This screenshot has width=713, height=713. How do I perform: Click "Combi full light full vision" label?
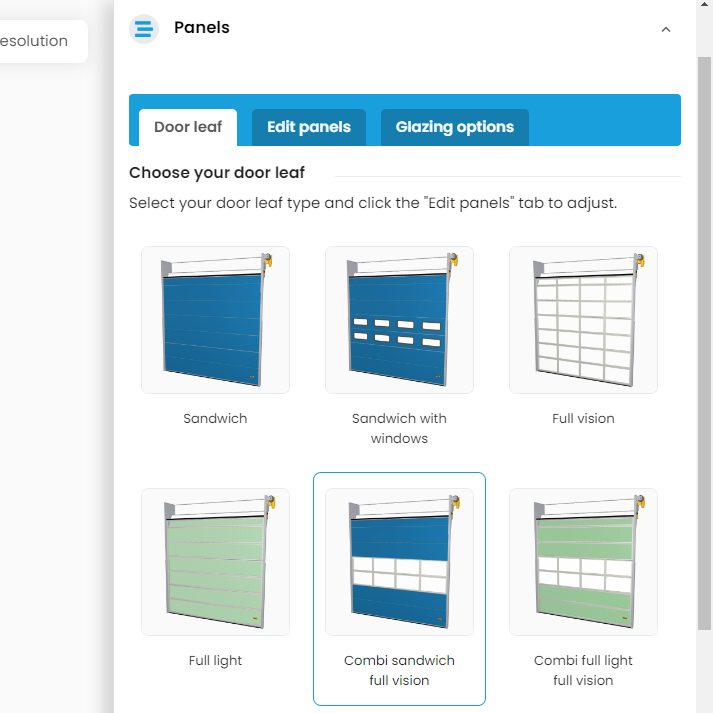(x=583, y=670)
